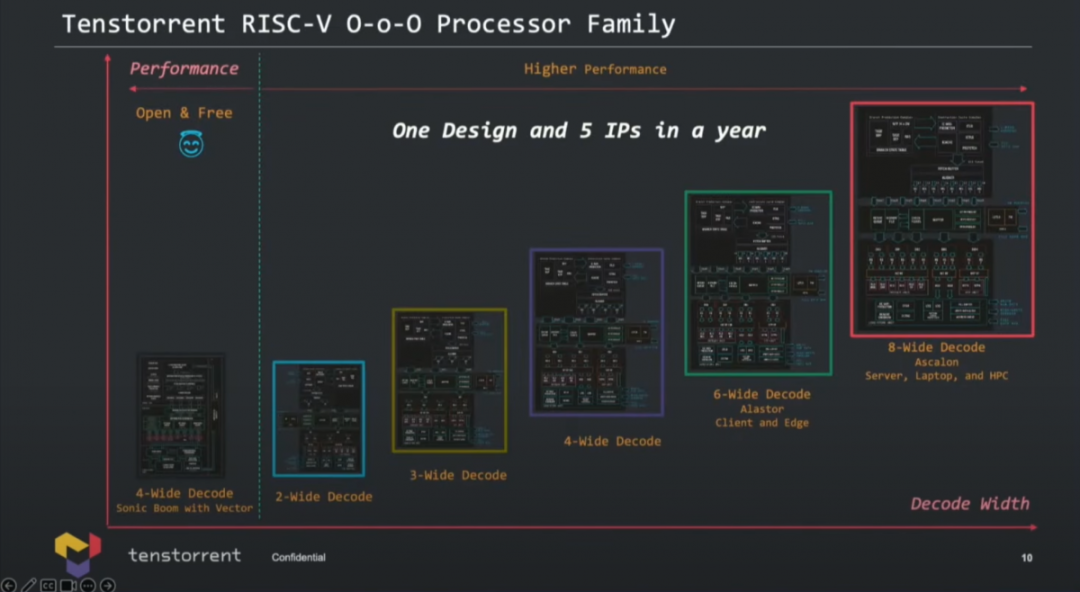This screenshot has height=592, width=1080.
Task: Select the pen annotation tool
Action: (29, 585)
